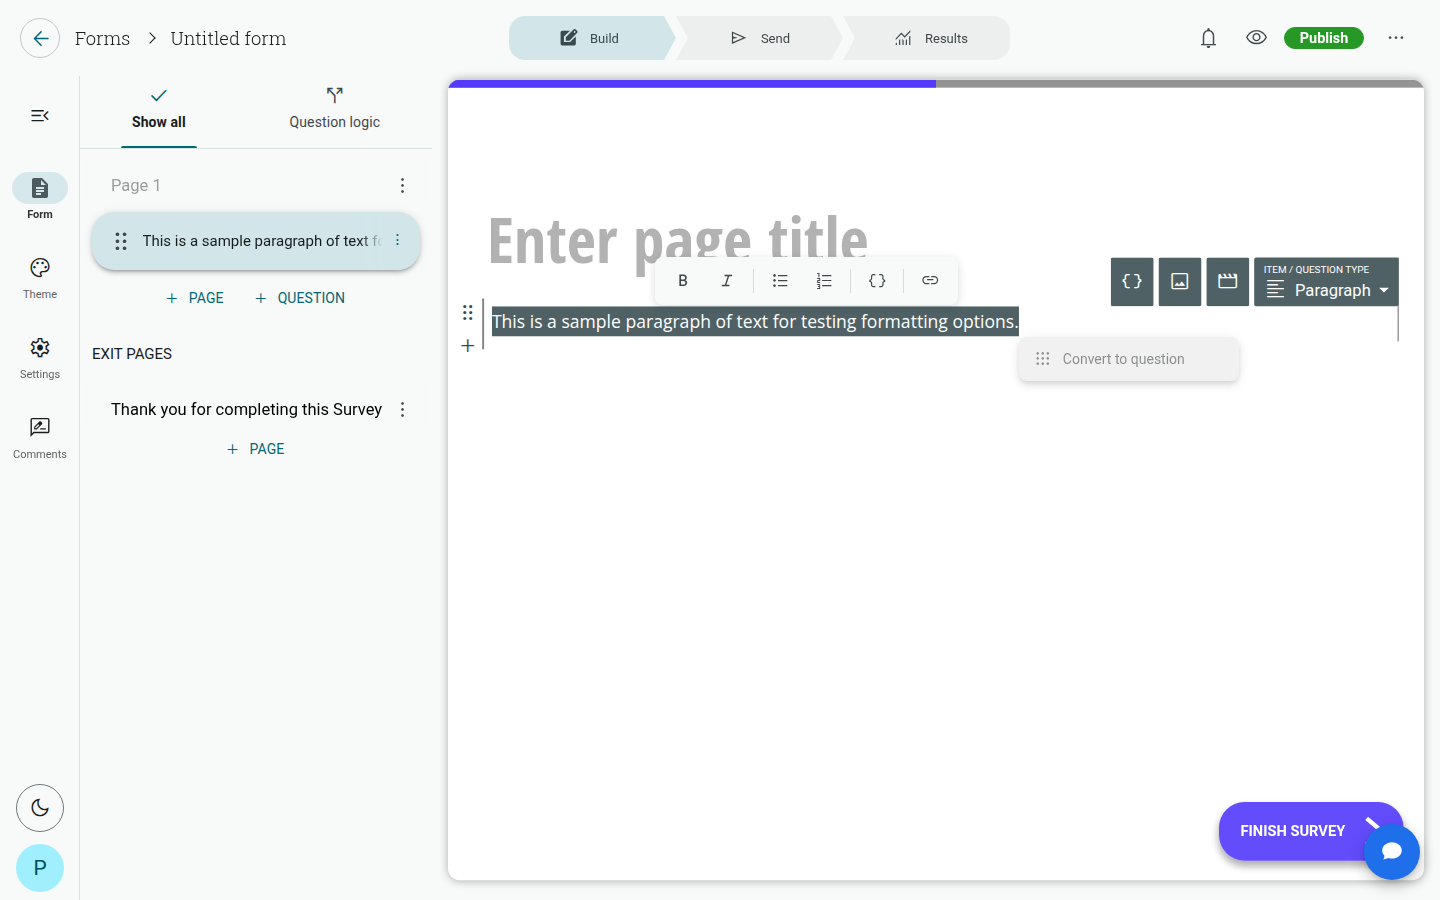Insert a numbered list

coord(824,281)
